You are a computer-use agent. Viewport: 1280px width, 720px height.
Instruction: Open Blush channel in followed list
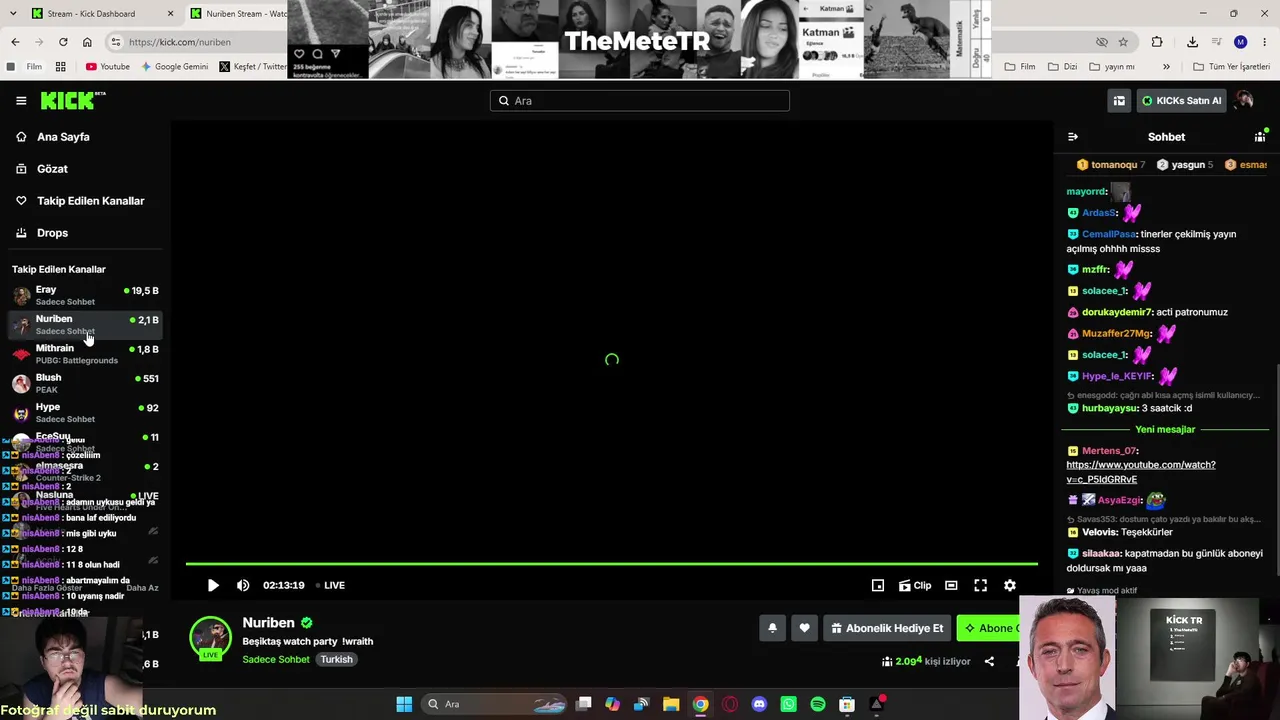tap(85, 383)
